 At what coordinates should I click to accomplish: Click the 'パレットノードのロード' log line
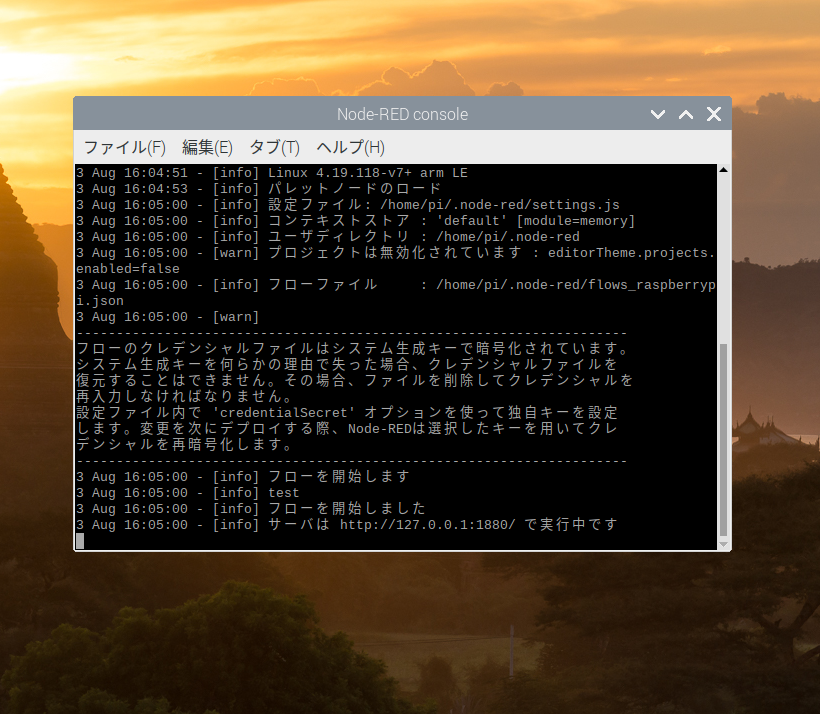coord(259,189)
